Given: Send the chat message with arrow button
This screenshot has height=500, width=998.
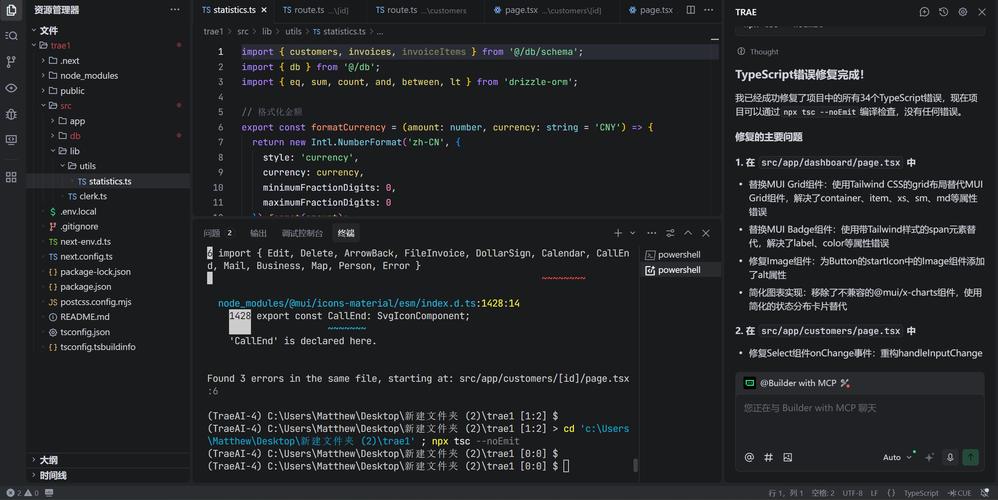Looking at the screenshot, I should tap(970, 457).
